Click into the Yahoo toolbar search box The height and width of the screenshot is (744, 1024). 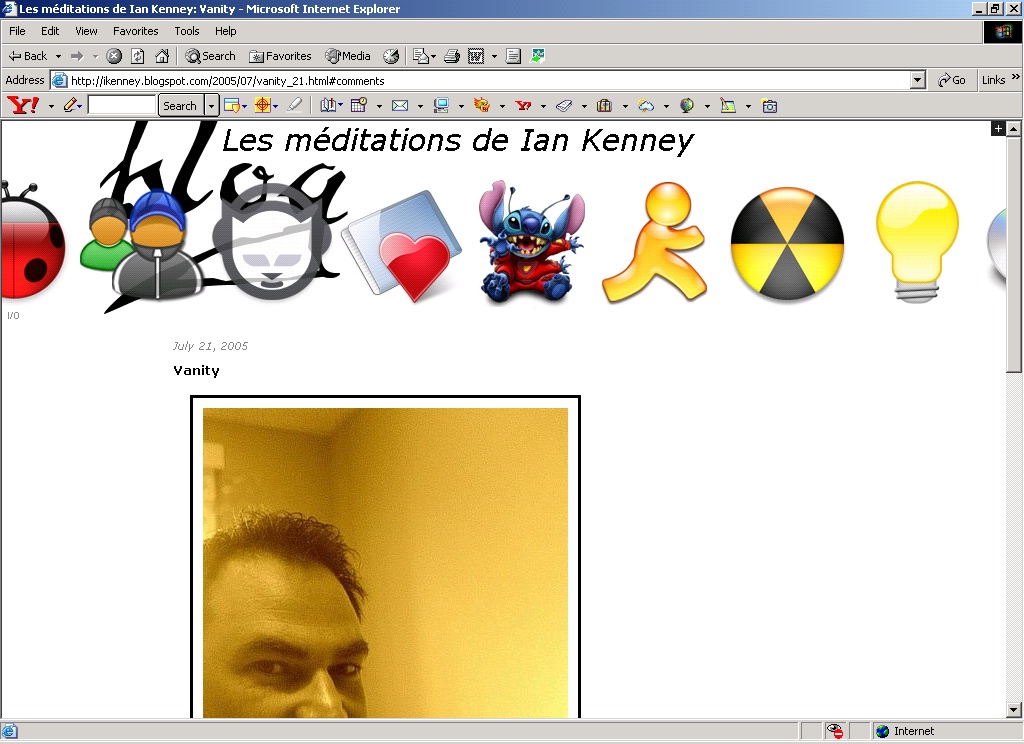point(122,105)
